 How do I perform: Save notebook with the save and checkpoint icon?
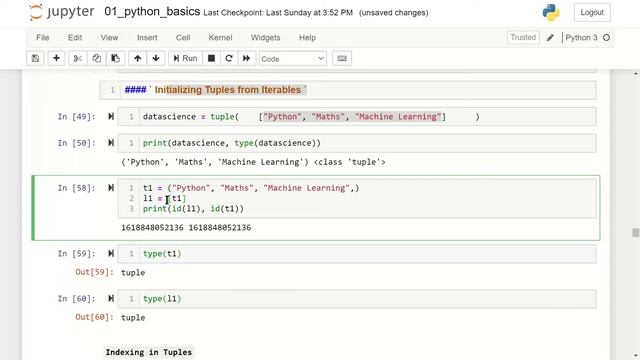[36, 58]
